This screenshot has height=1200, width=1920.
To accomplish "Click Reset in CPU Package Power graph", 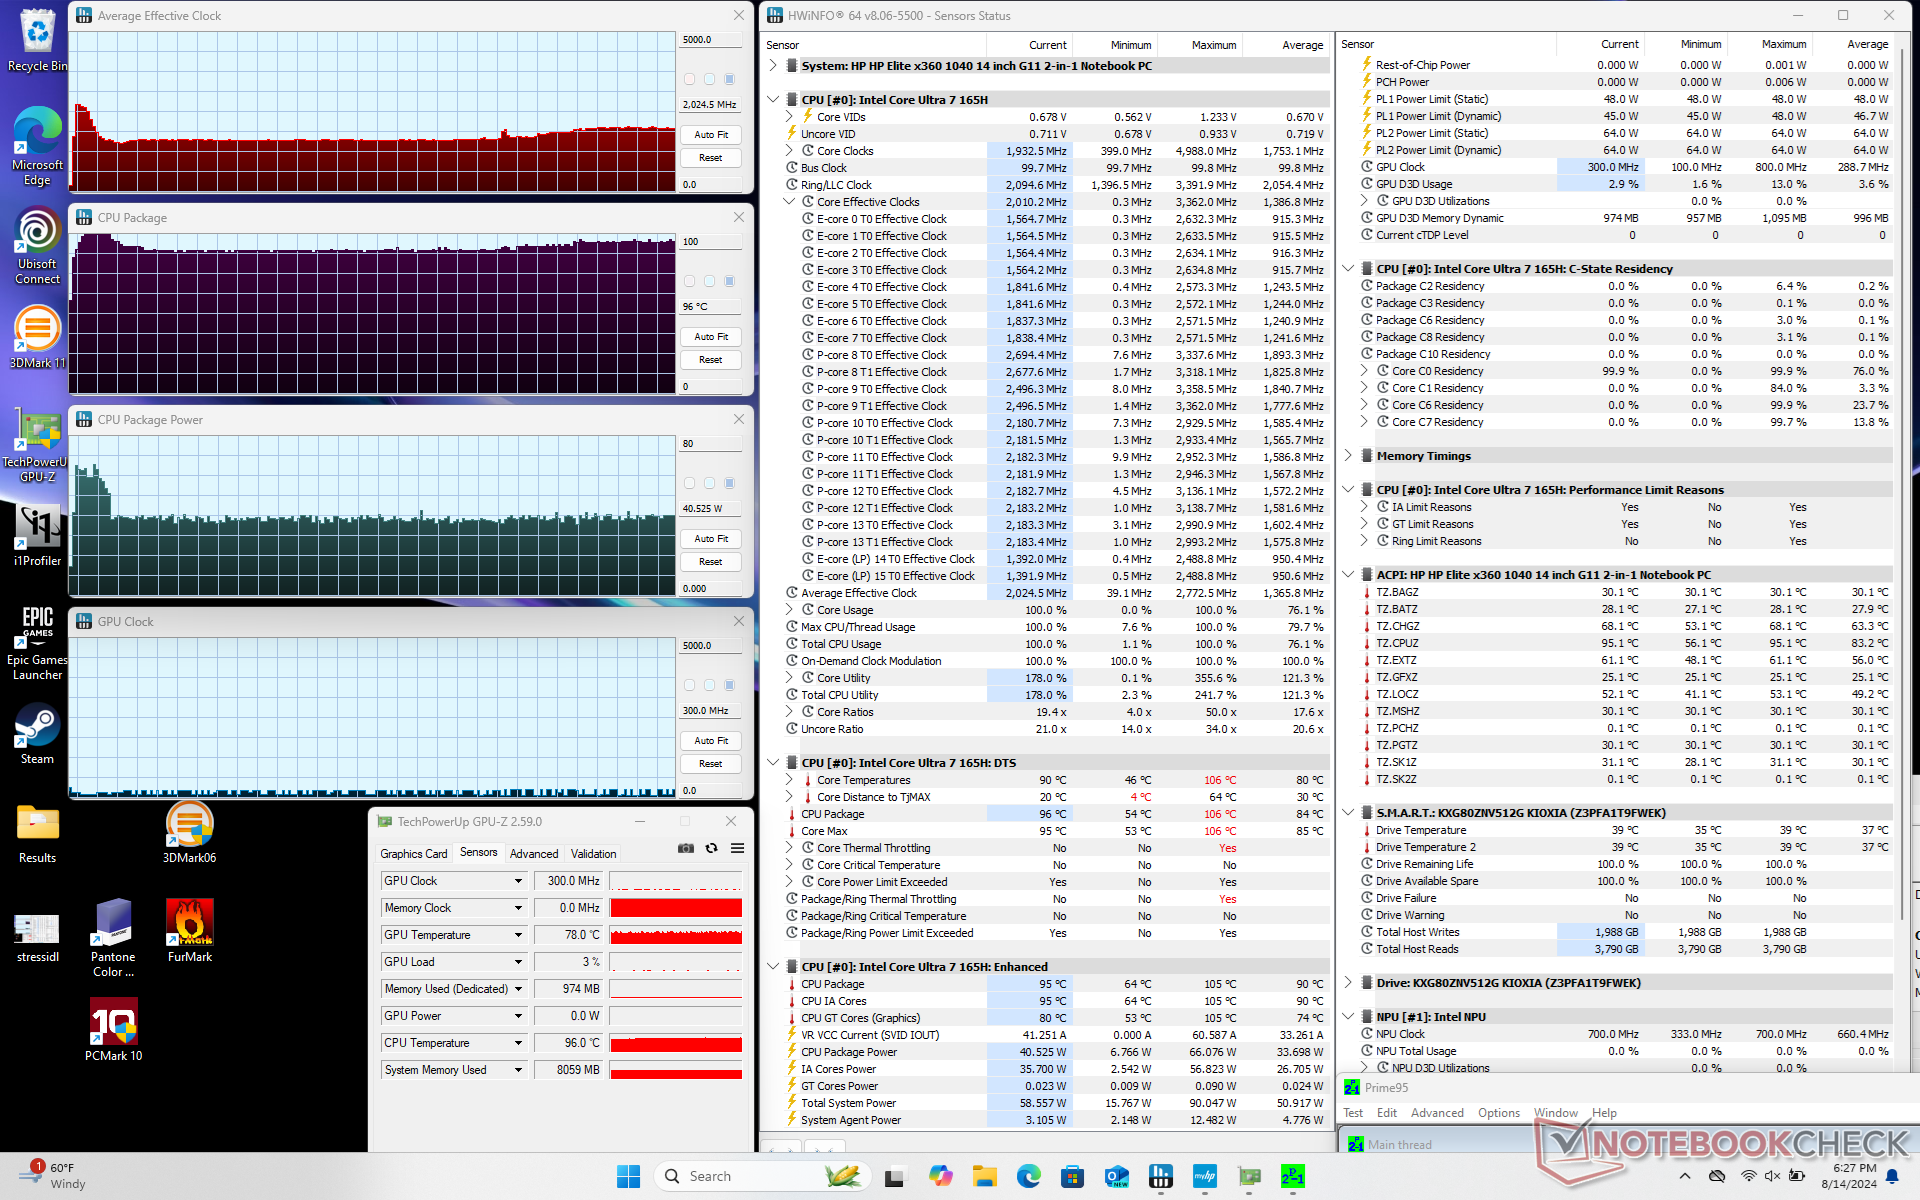I will (x=711, y=562).
